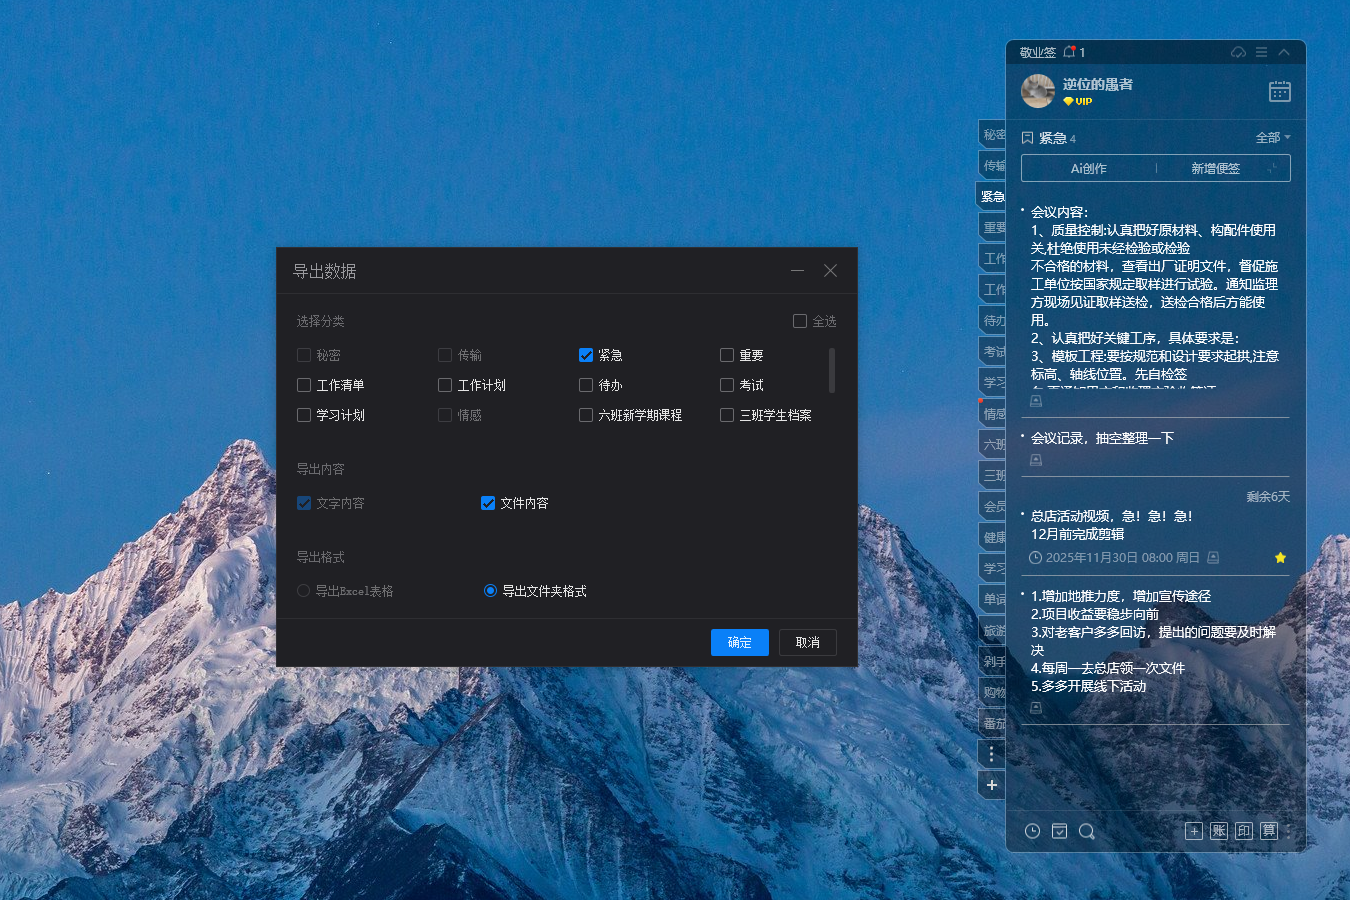1350x900 pixels.
Task: Select the 导出文件夹格式 radio option
Action: 490,591
